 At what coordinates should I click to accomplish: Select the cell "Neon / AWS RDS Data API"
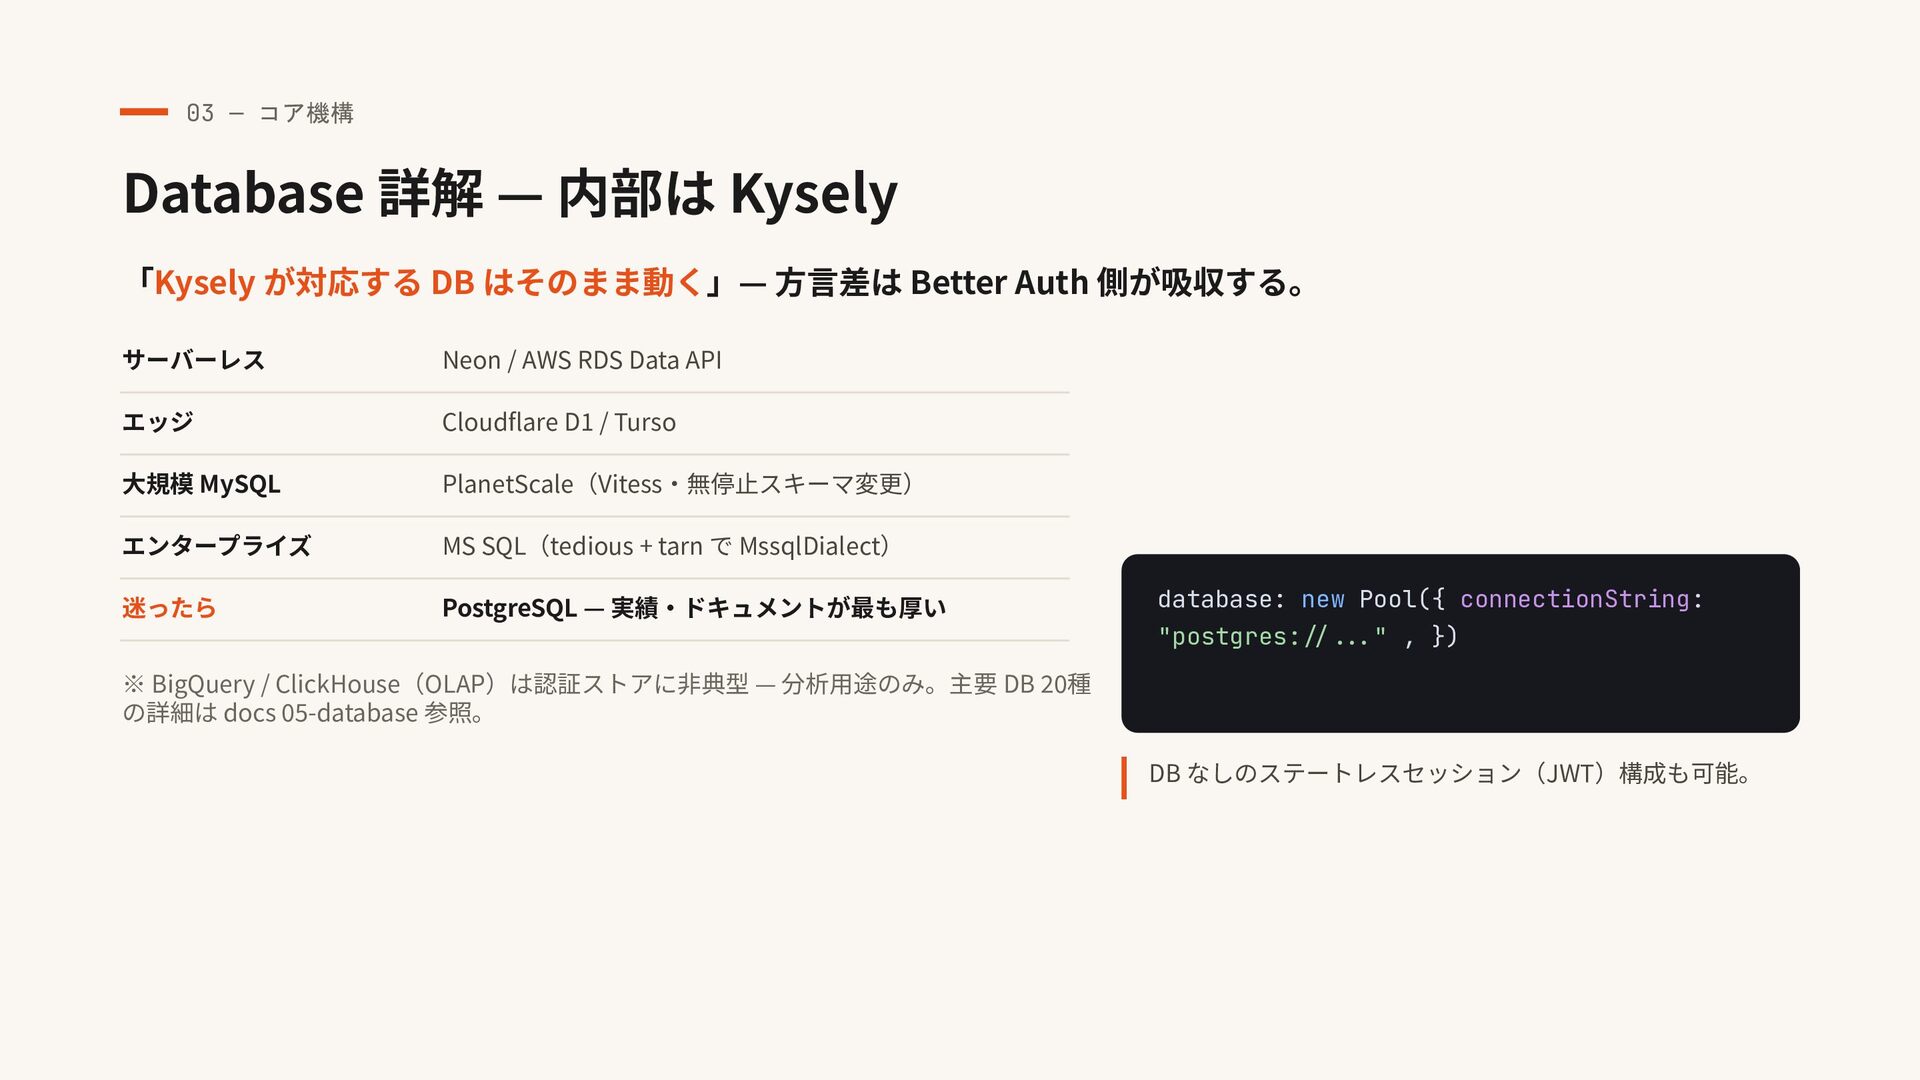point(582,360)
